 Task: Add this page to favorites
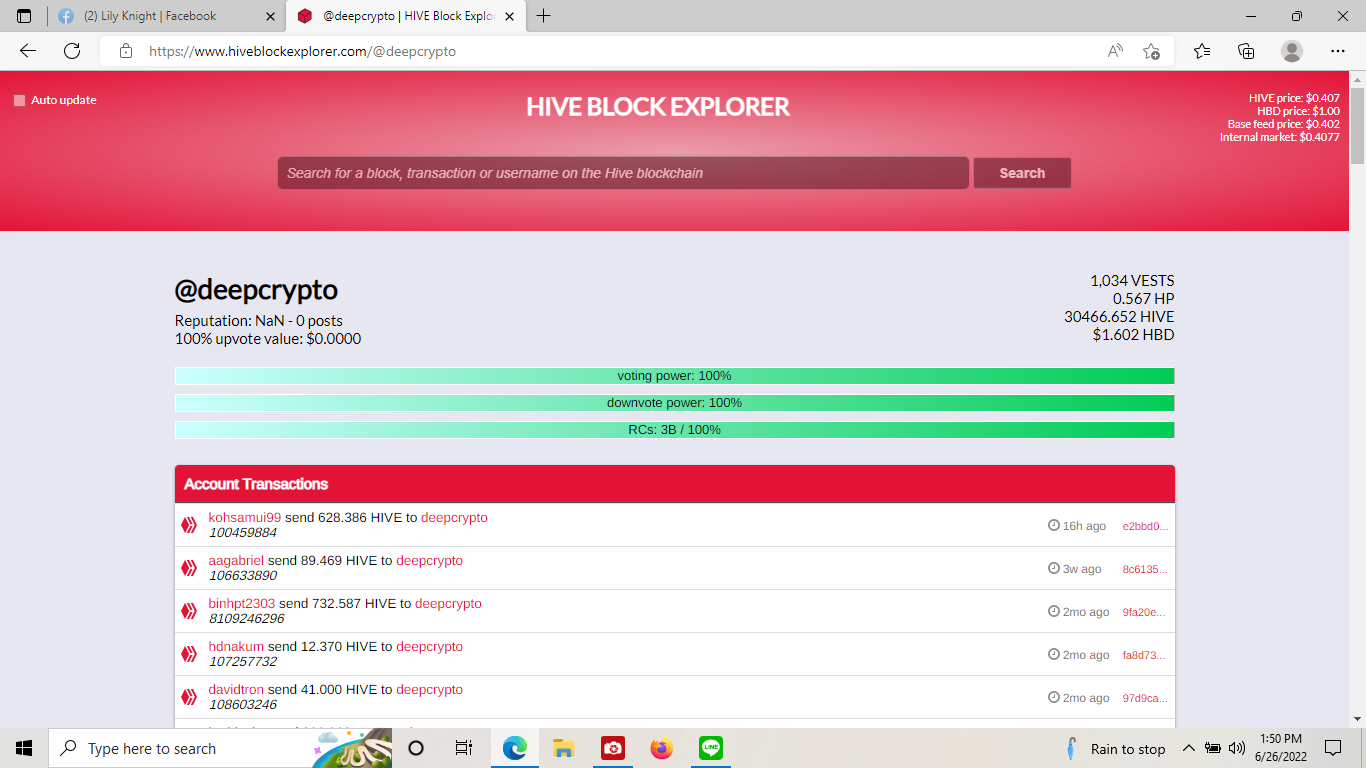1151,51
